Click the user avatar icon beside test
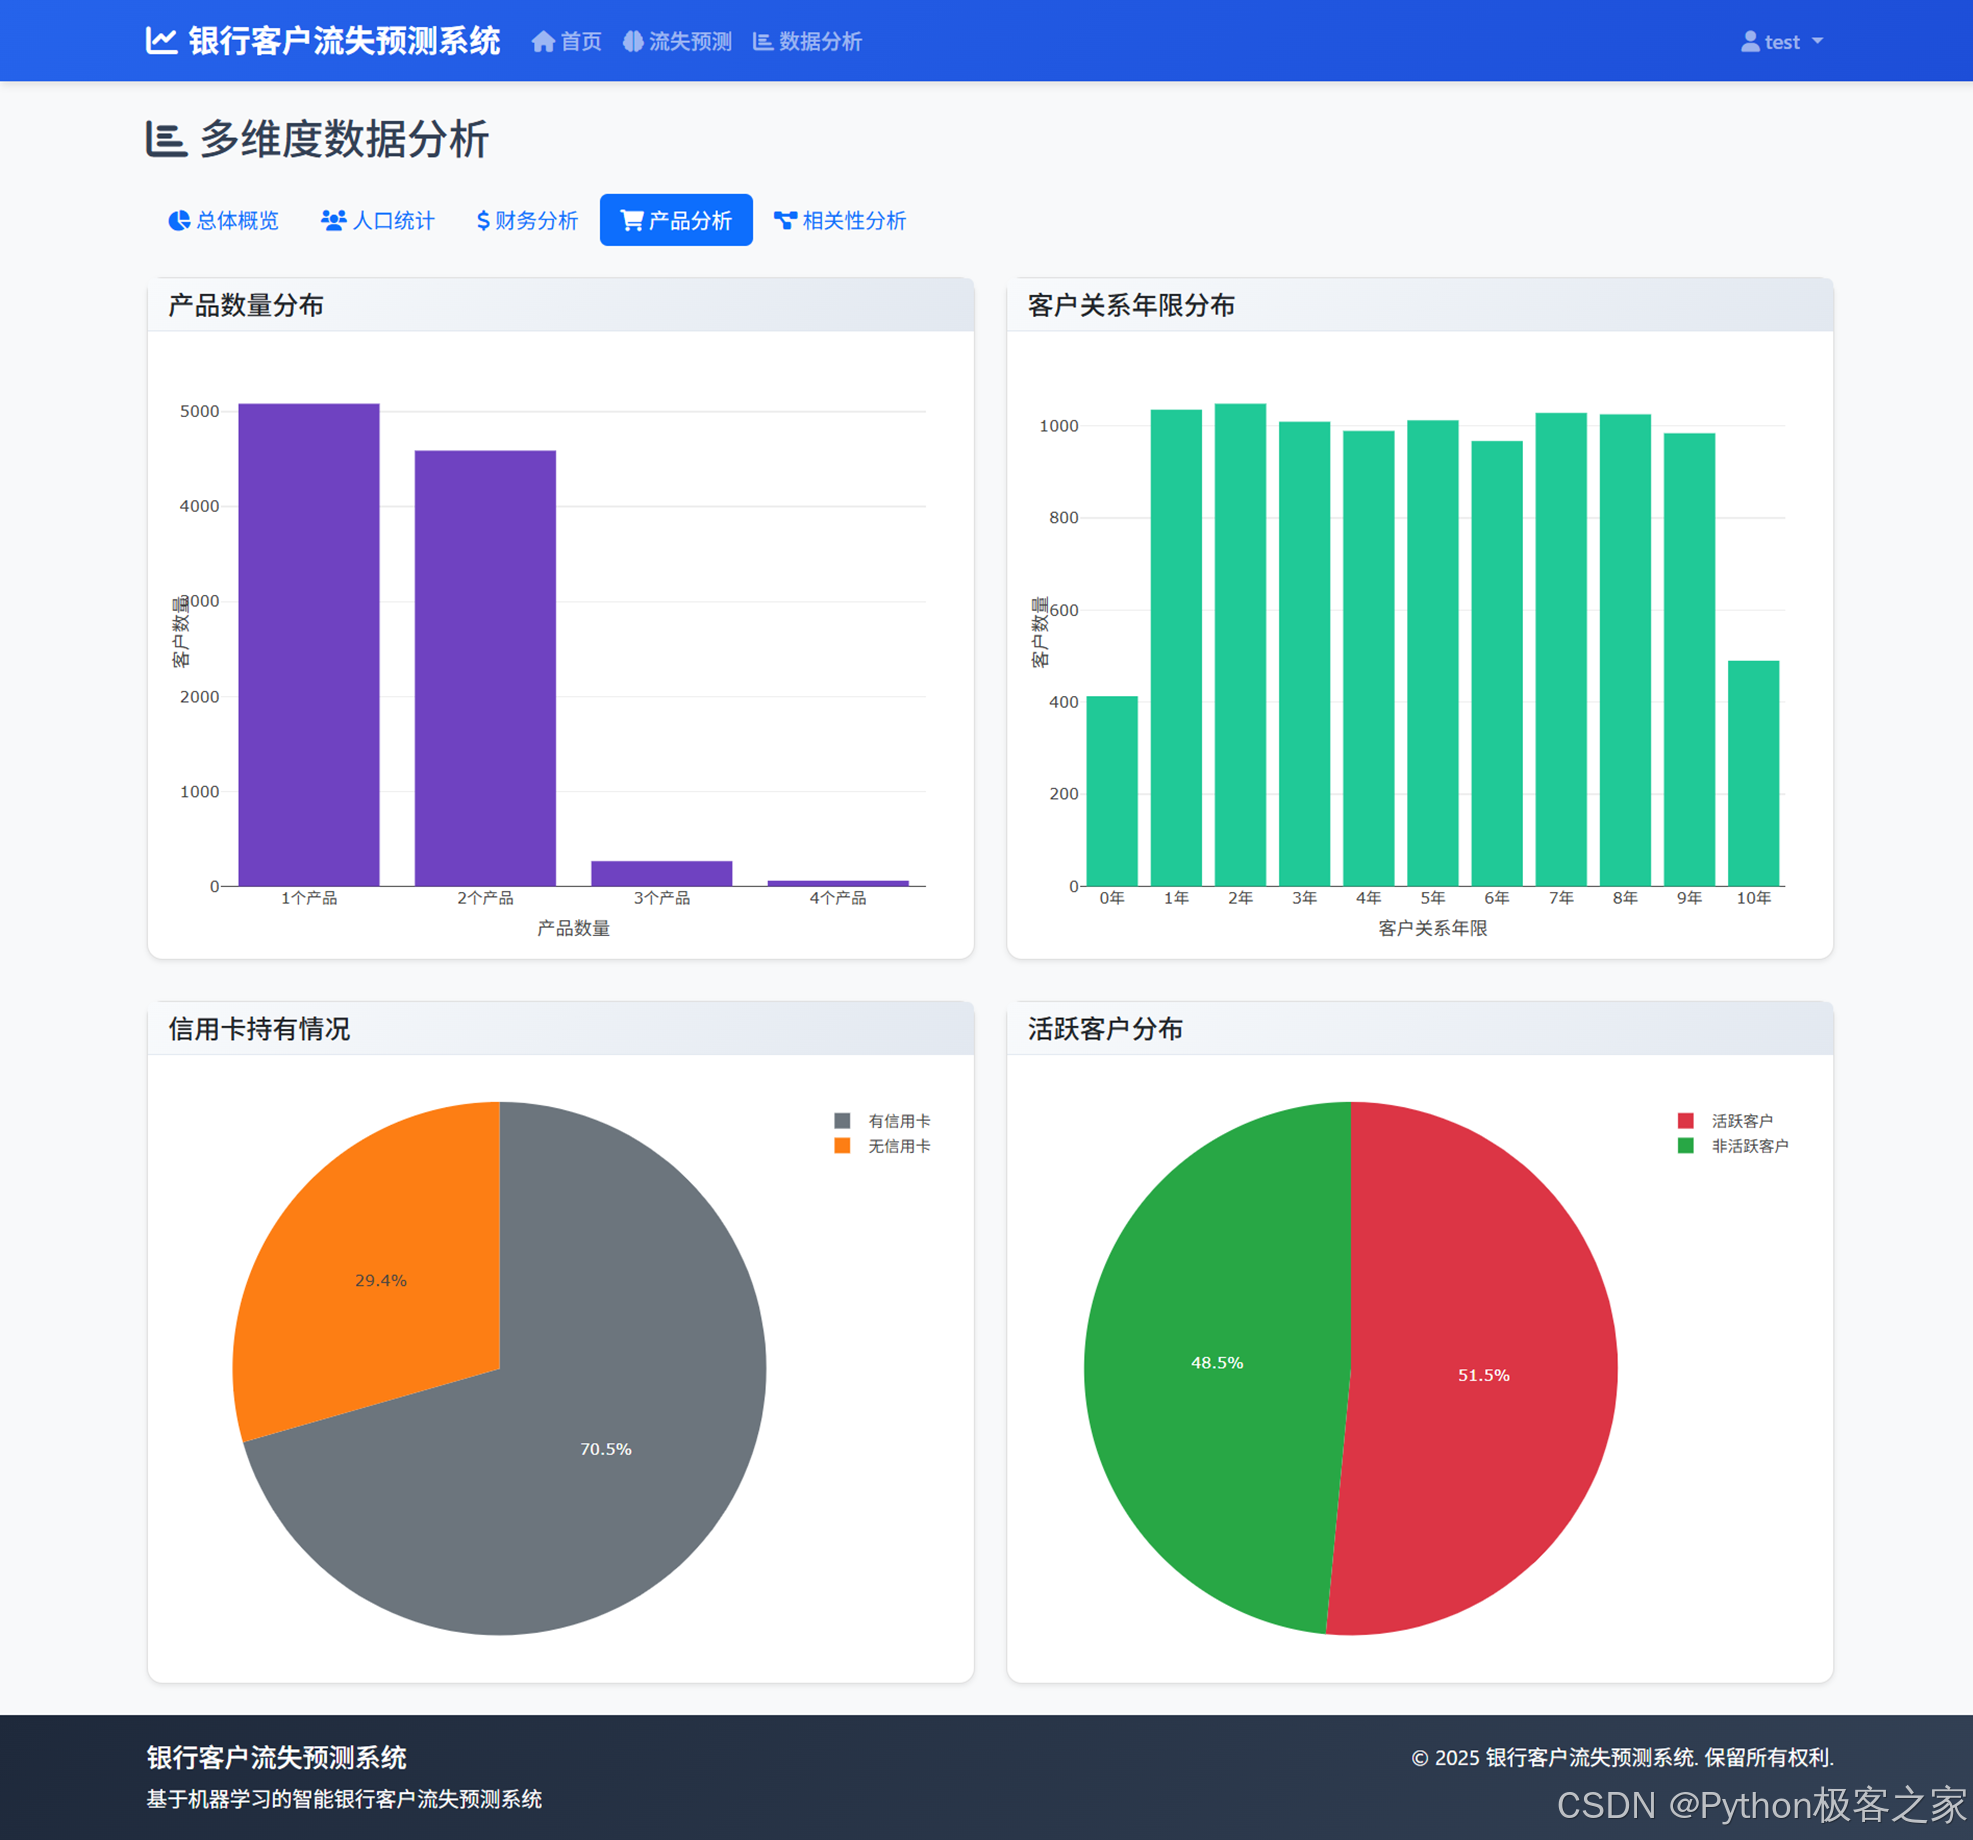 tap(1750, 42)
